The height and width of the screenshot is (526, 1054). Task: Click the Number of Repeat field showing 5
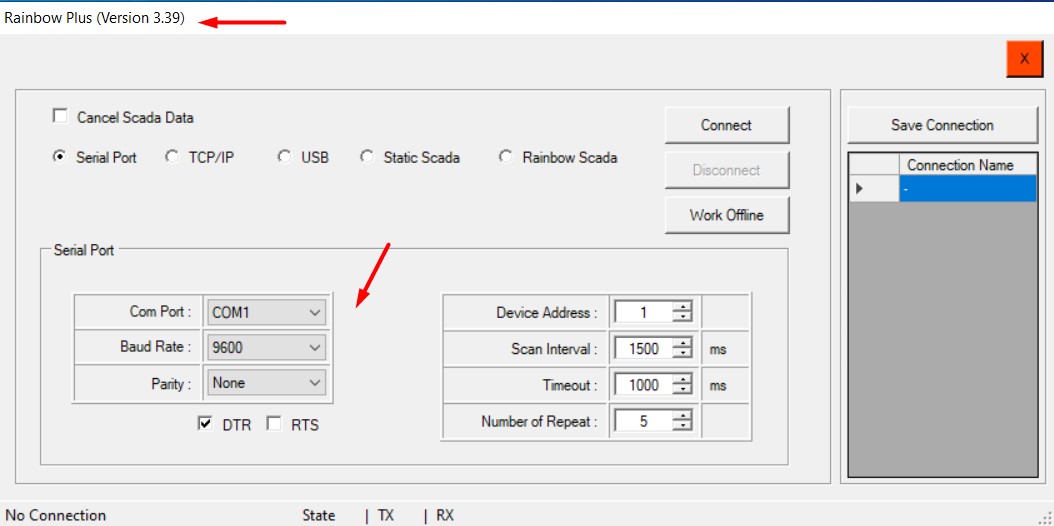(643, 421)
